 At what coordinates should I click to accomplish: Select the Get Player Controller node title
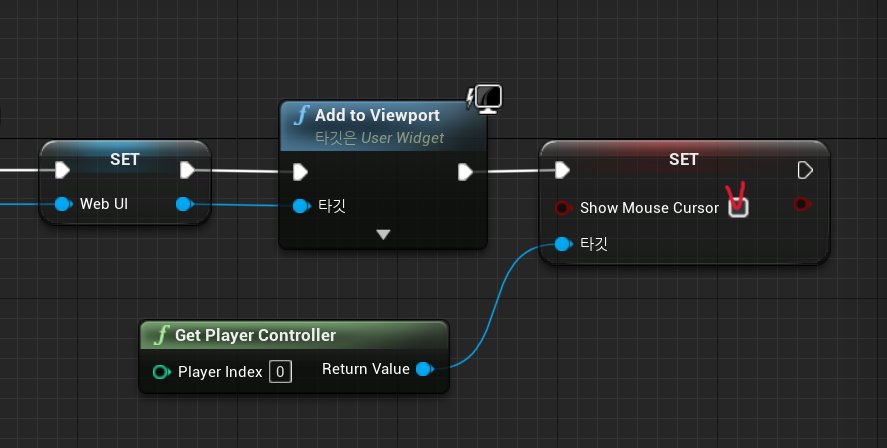pos(255,335)
